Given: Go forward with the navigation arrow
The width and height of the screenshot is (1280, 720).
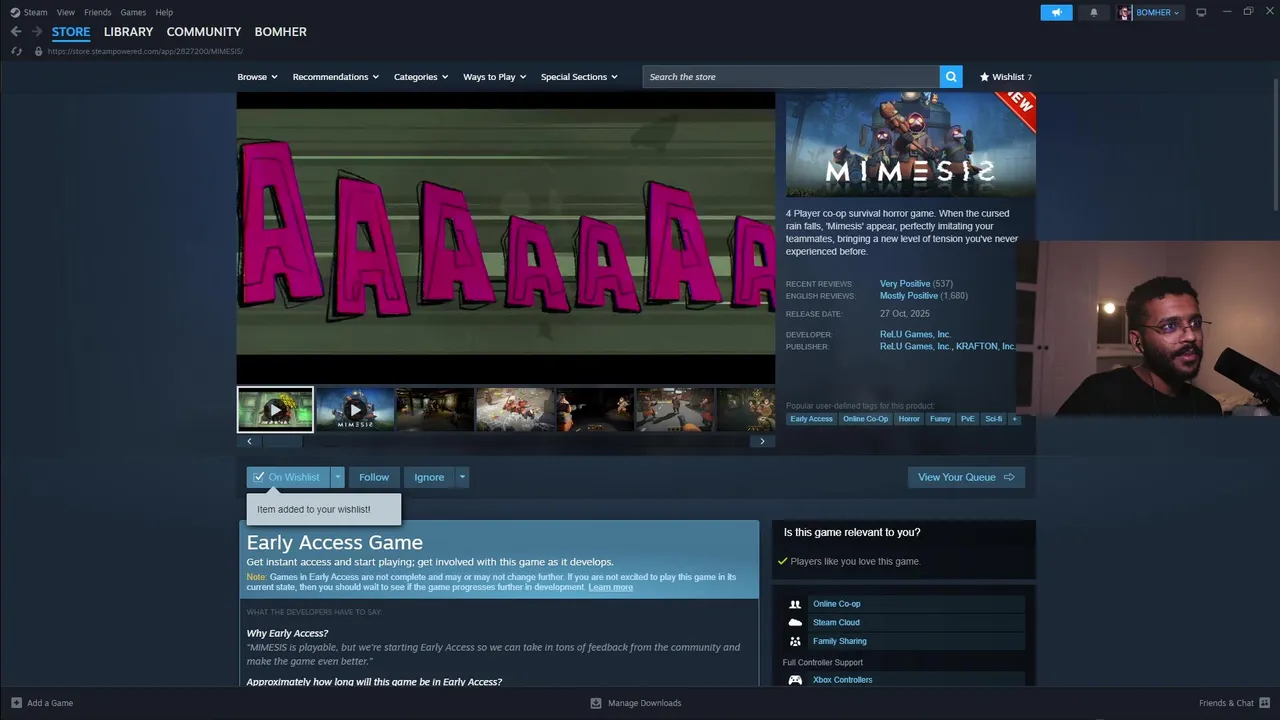Looking at the screenshot, I should [x=37, y=32].
